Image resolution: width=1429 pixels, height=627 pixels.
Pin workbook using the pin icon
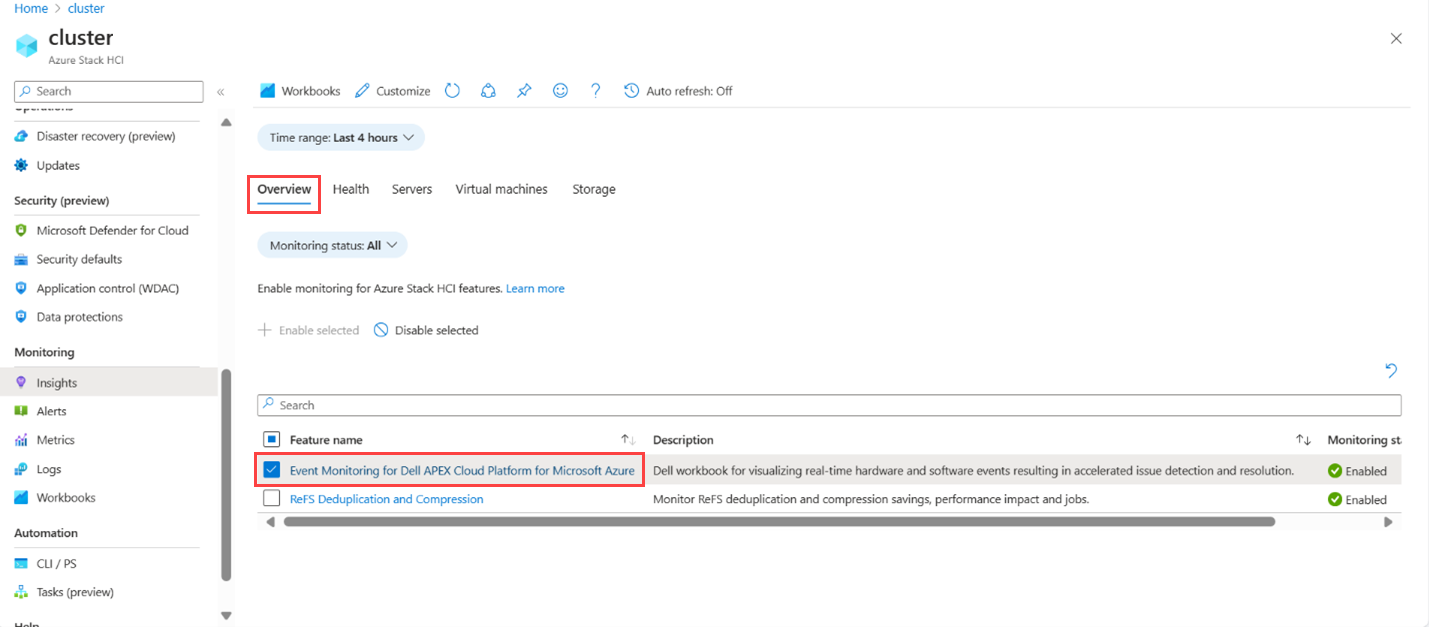point(524,91)
